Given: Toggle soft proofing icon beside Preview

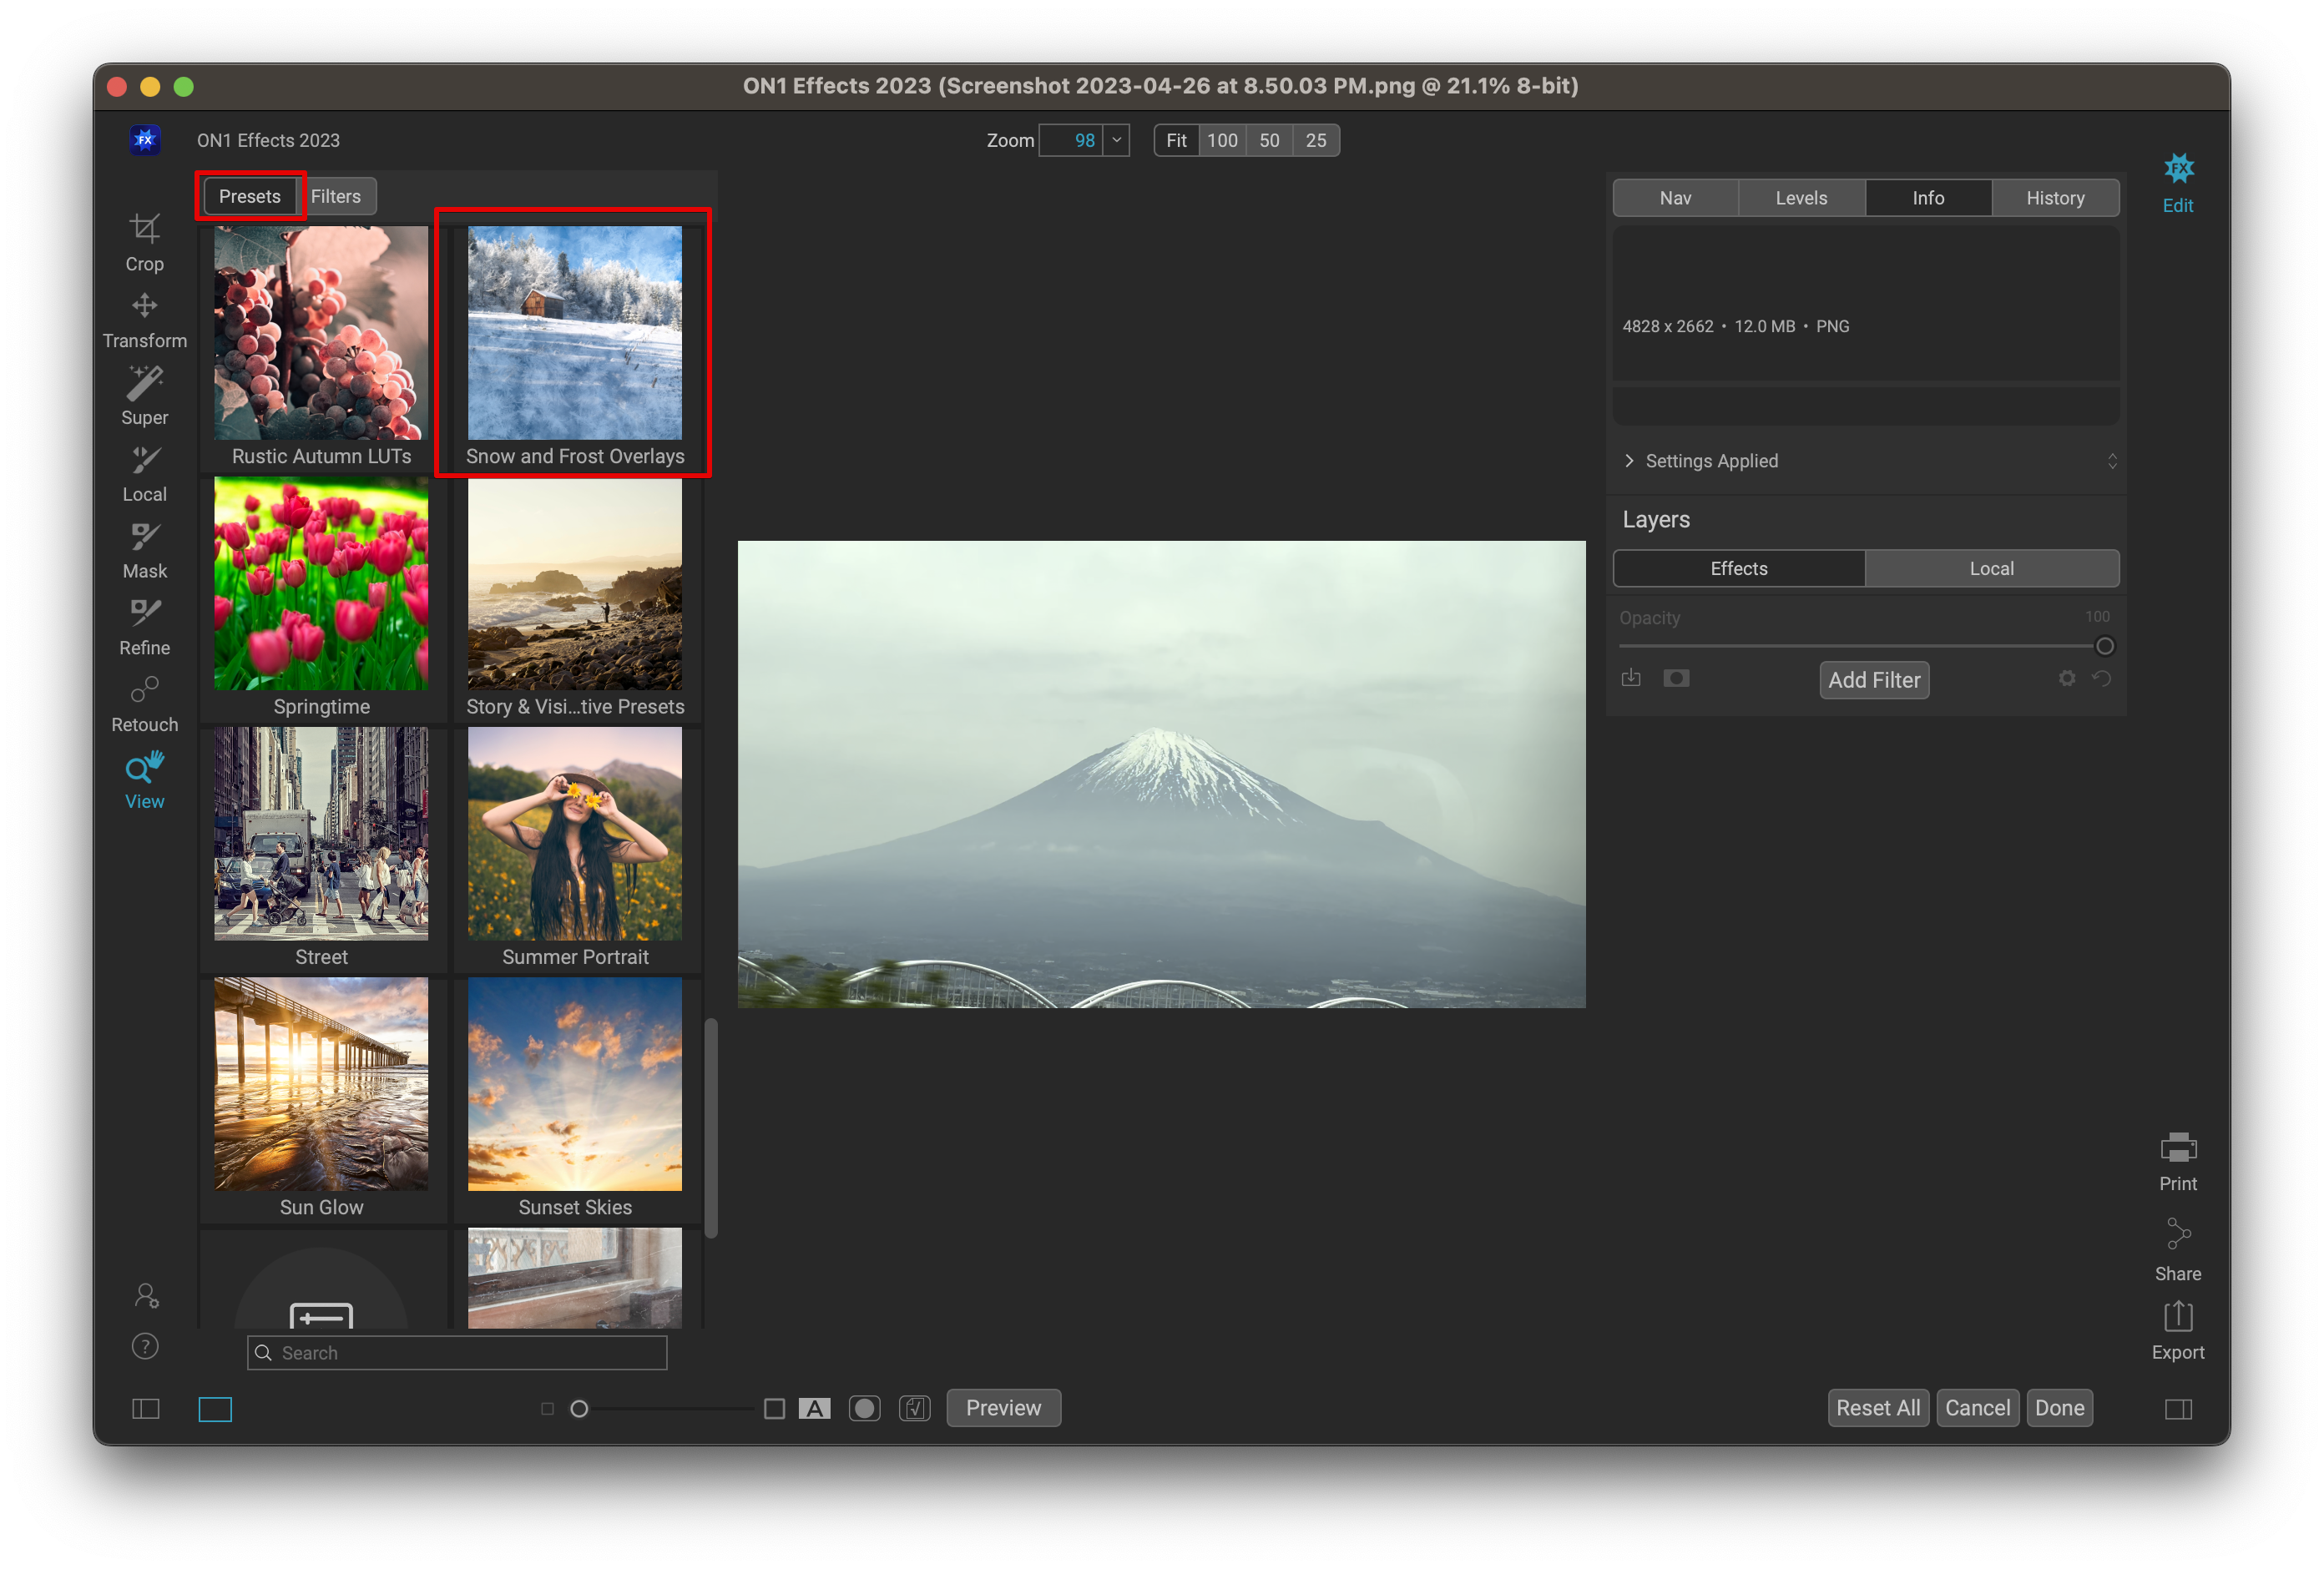Looking at the screenshot, I should click(914, 1409).
